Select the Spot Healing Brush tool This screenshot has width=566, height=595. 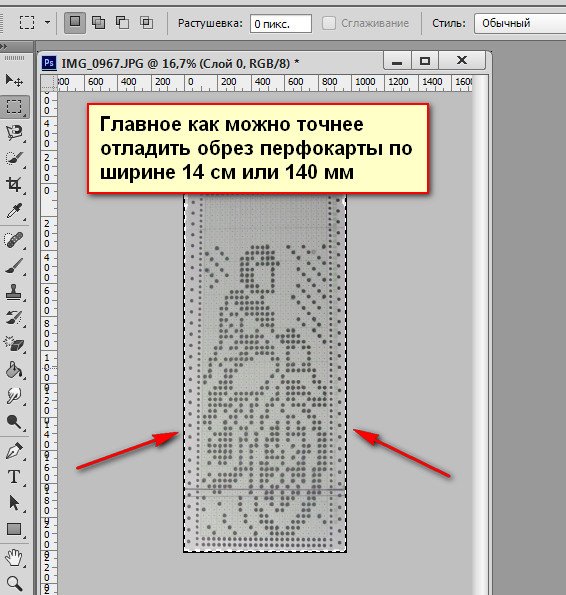pyautogui.click(x=14, y=240)
